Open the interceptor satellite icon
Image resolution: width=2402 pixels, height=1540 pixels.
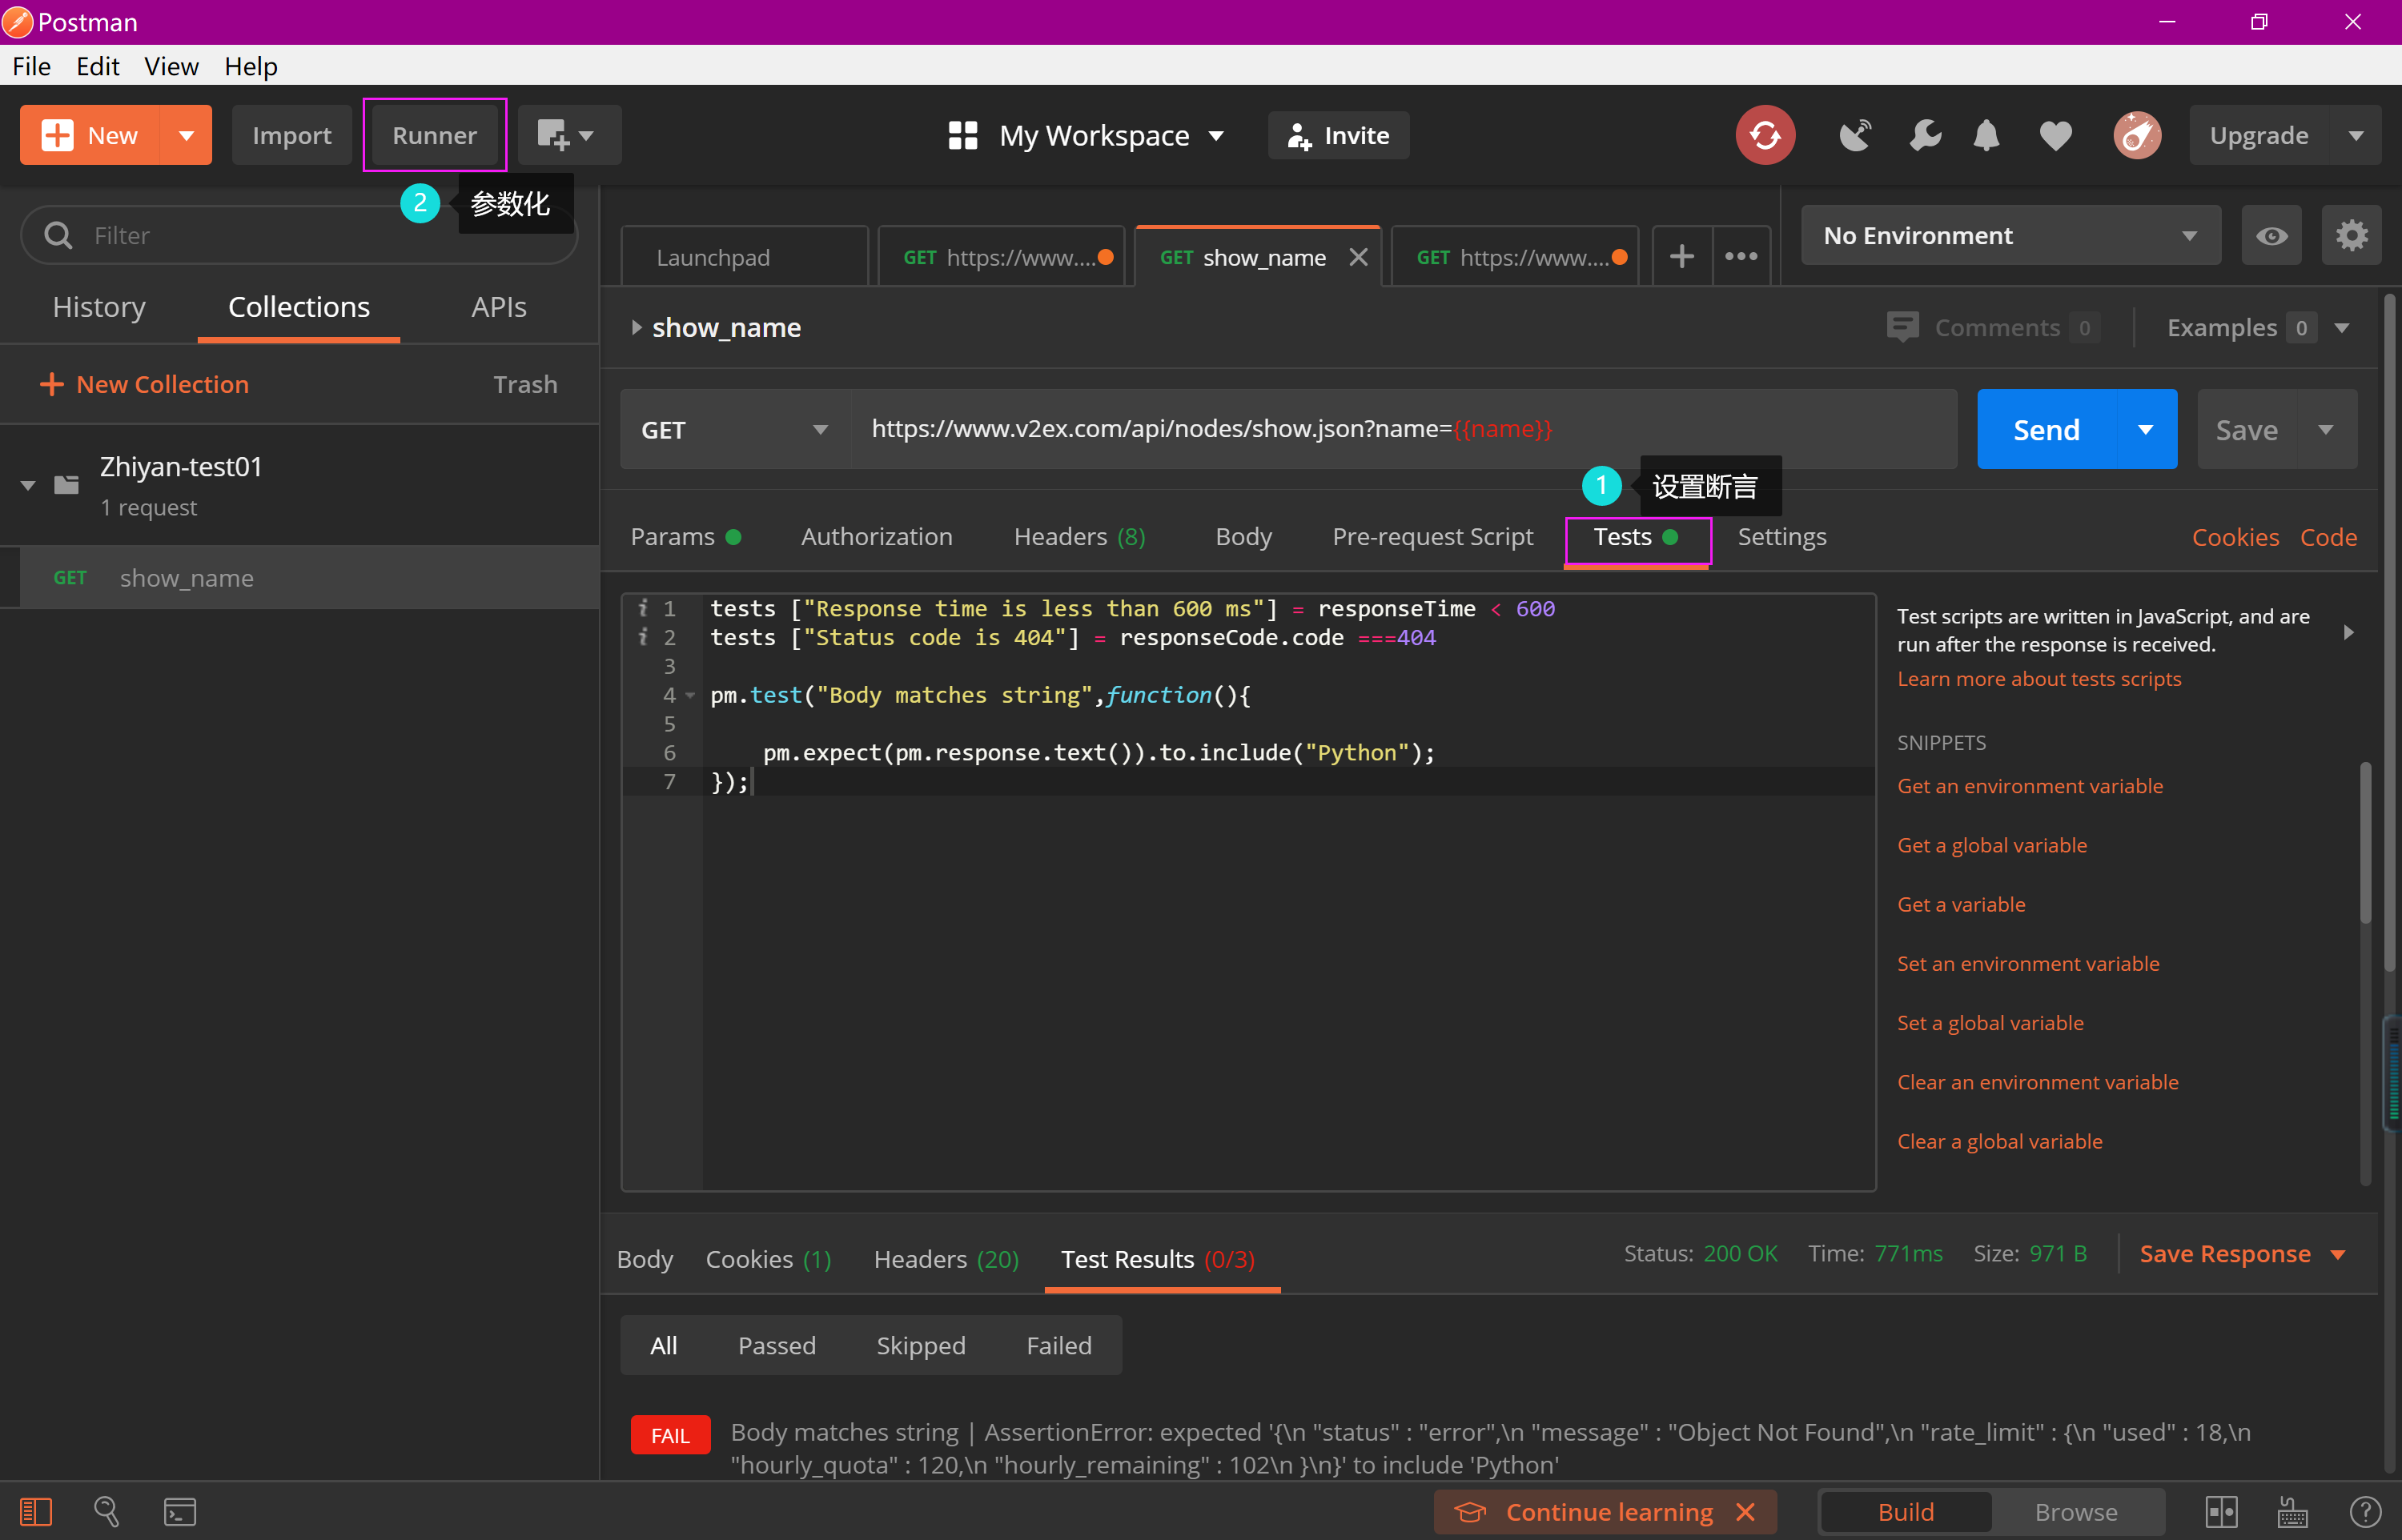(x=1855, y=135)
